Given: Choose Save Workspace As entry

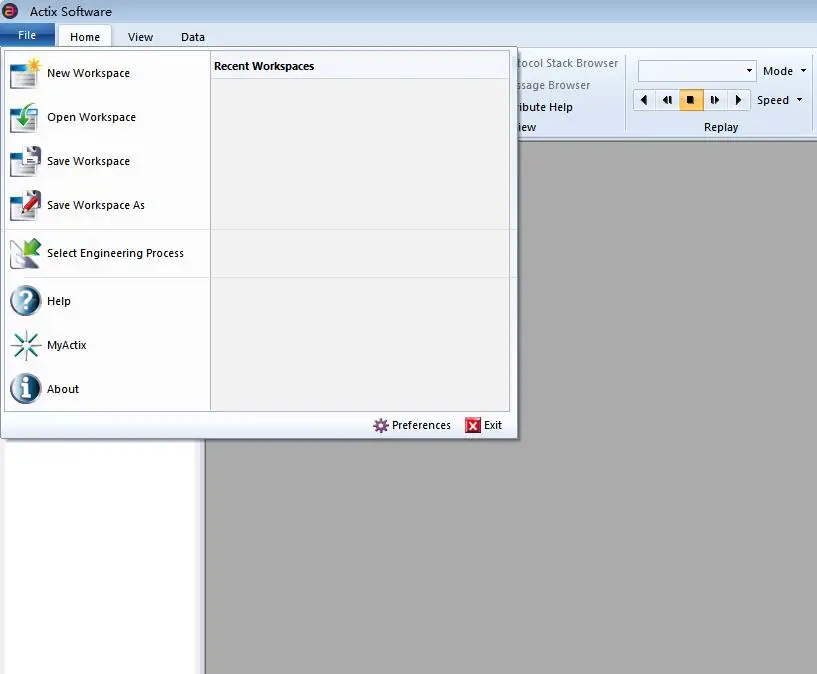Looking at the screenshot, I should tap(107, 205).
